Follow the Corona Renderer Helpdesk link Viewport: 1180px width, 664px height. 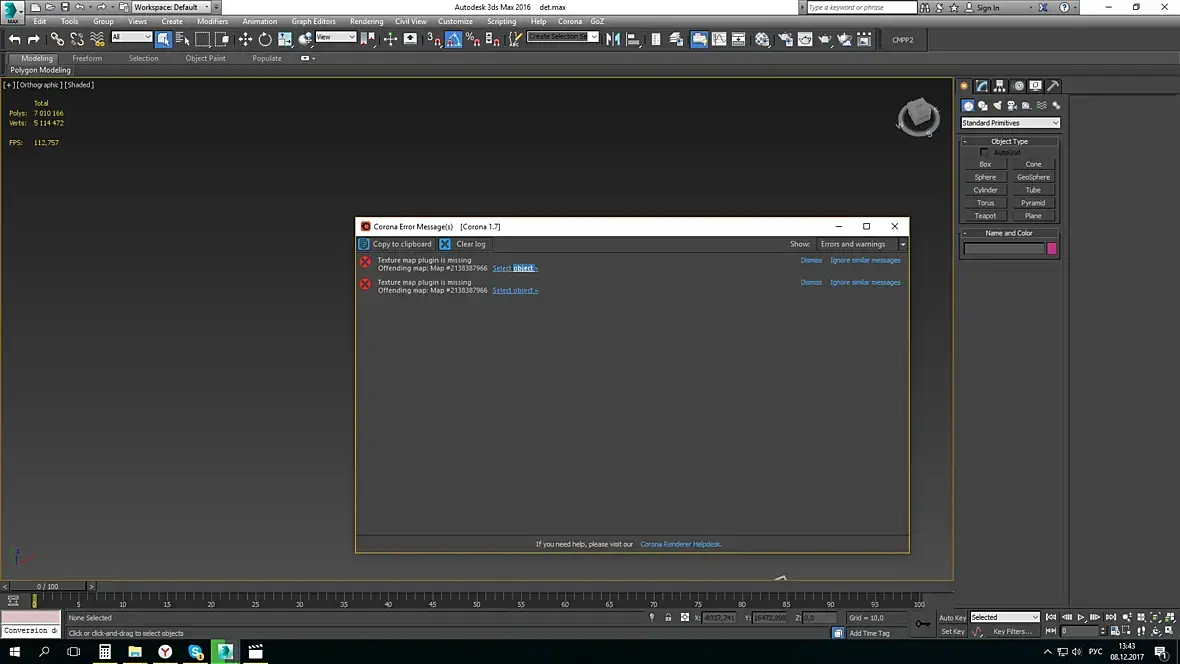tap(680, 544)
